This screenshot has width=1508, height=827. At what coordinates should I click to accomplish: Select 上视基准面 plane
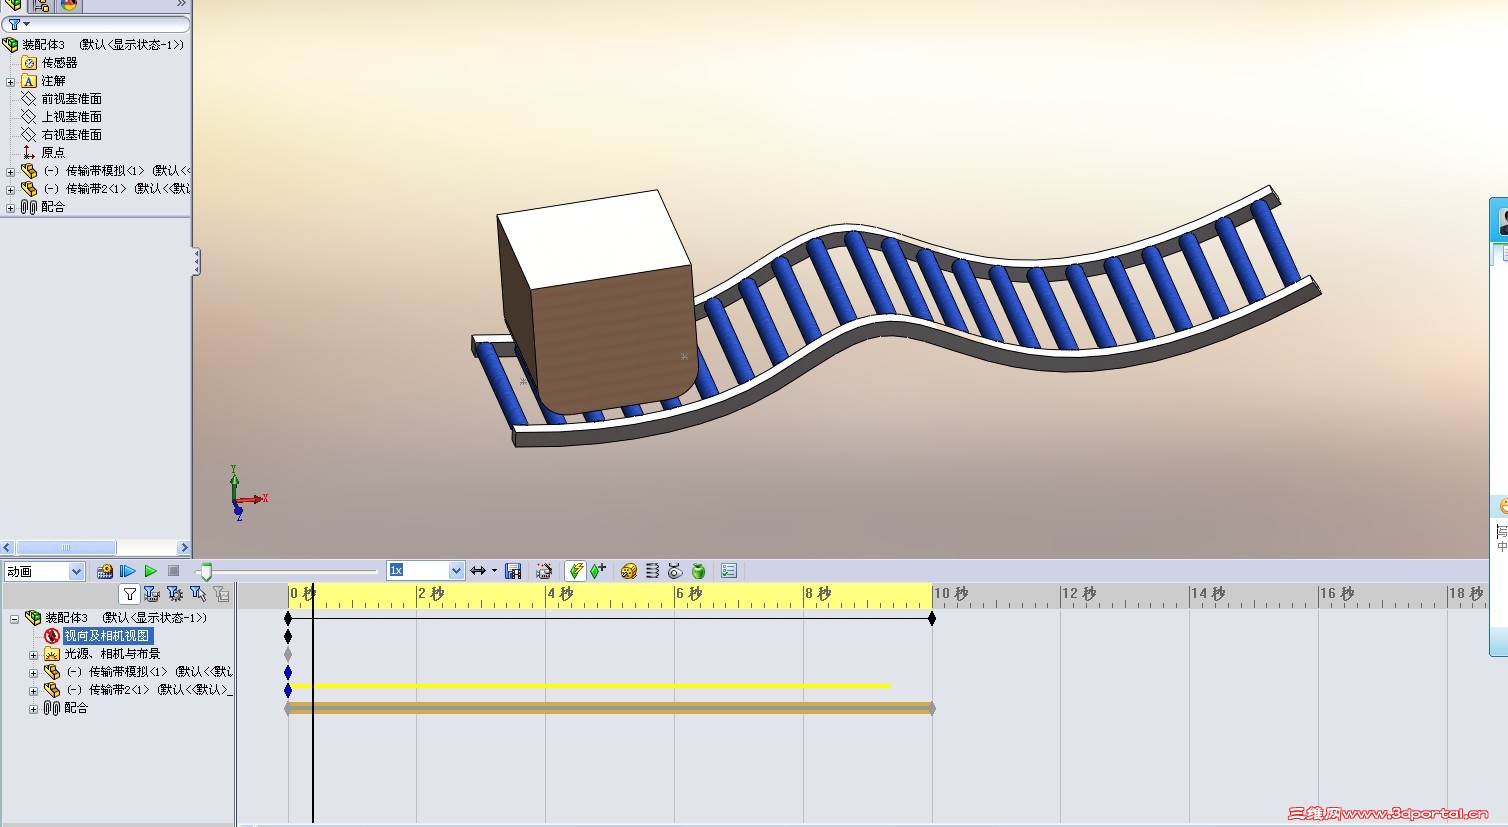62,117
